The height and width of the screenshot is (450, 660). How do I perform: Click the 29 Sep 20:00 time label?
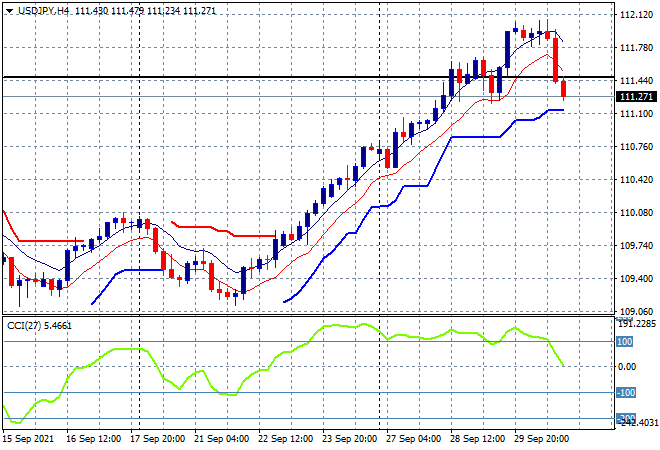click(x=541, y=439)
